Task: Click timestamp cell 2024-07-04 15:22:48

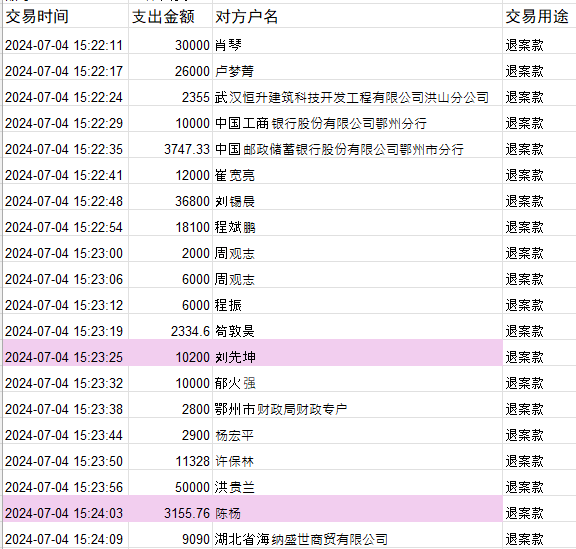Action: pyautogui.click(x=65, y=201)
